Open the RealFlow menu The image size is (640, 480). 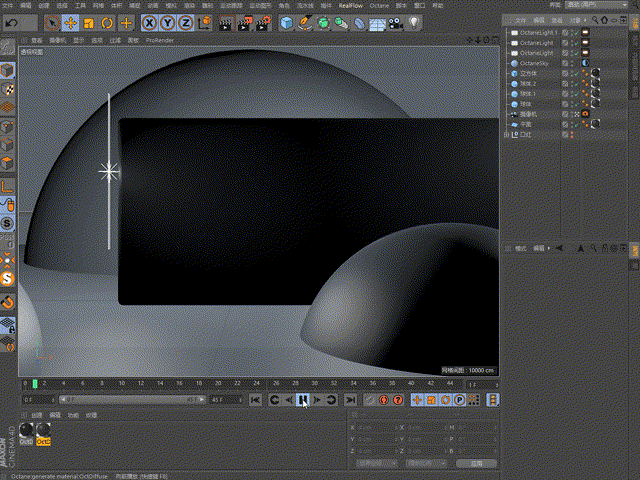(350, 5)
